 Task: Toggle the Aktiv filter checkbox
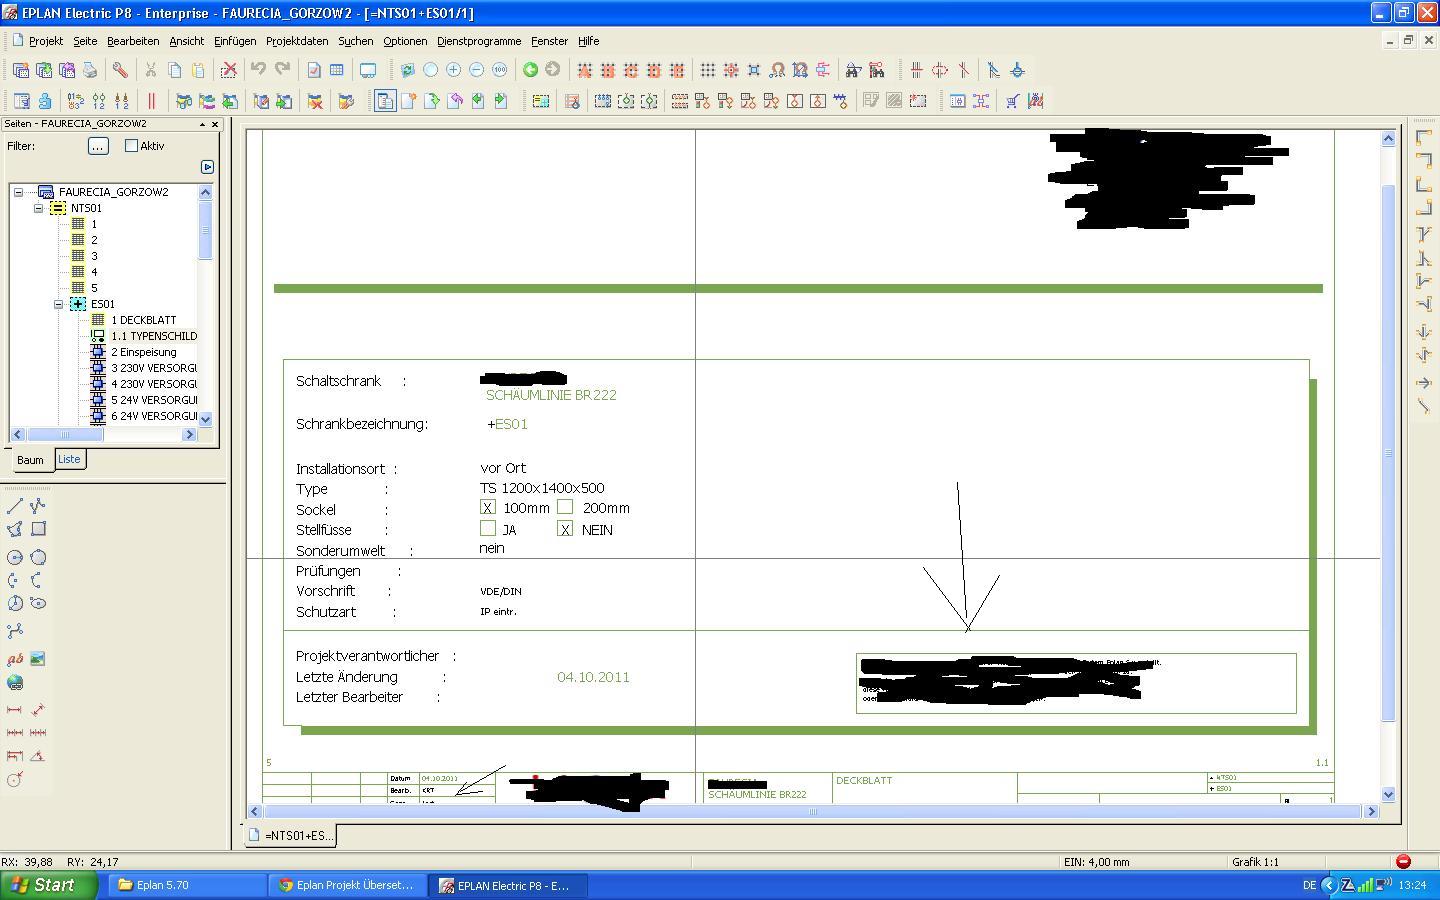(x=131, y=146)
